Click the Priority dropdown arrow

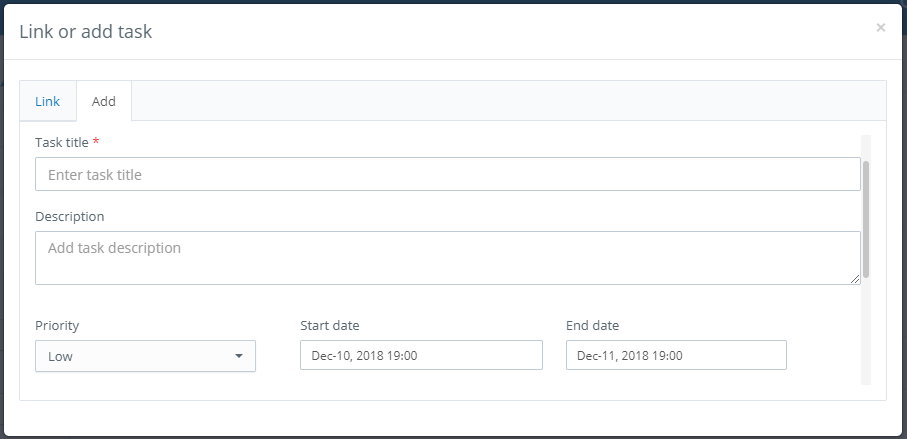click(239, 356)
